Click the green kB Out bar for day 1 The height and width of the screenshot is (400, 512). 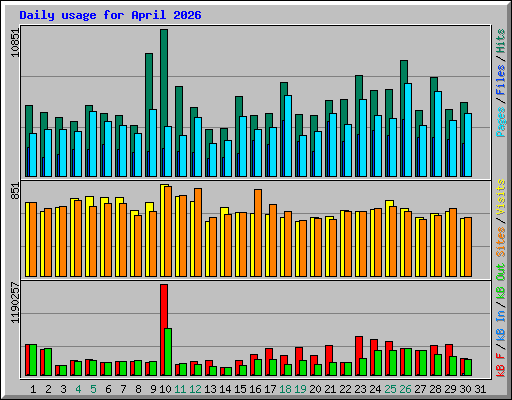[x=33, y=360]
